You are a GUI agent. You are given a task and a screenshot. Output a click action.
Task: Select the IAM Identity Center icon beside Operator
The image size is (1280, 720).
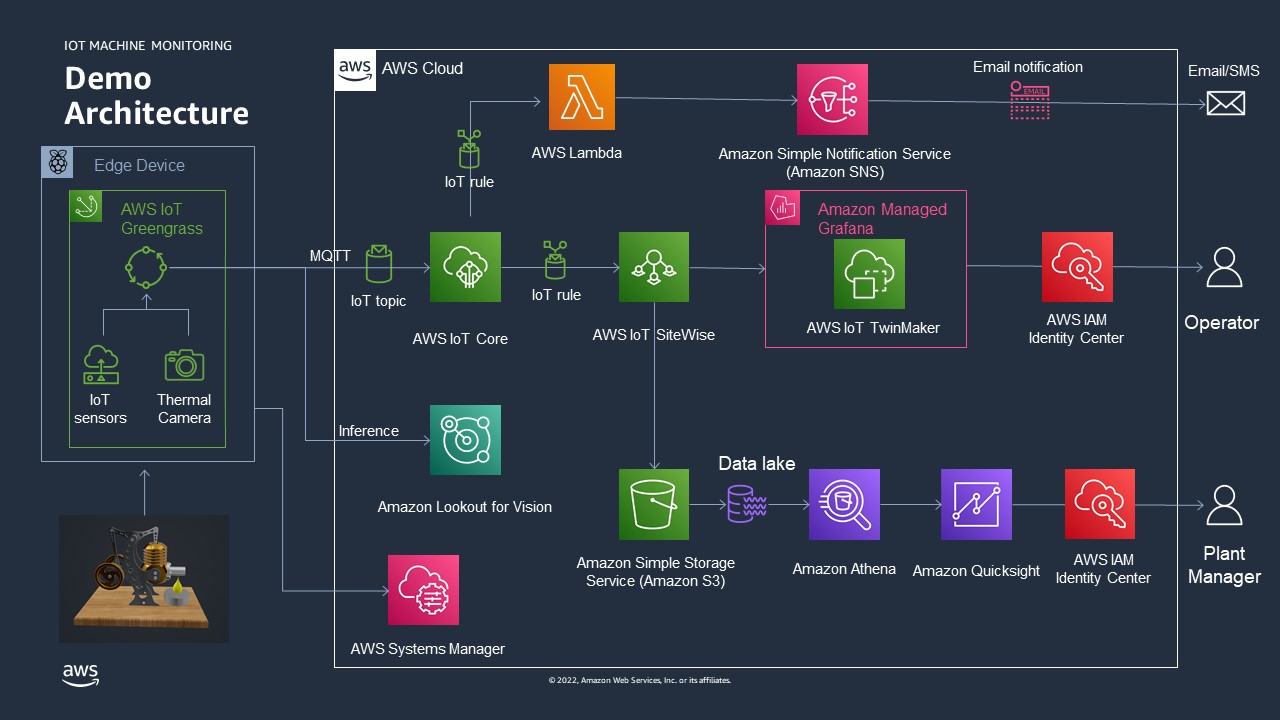coord(1077,267)
